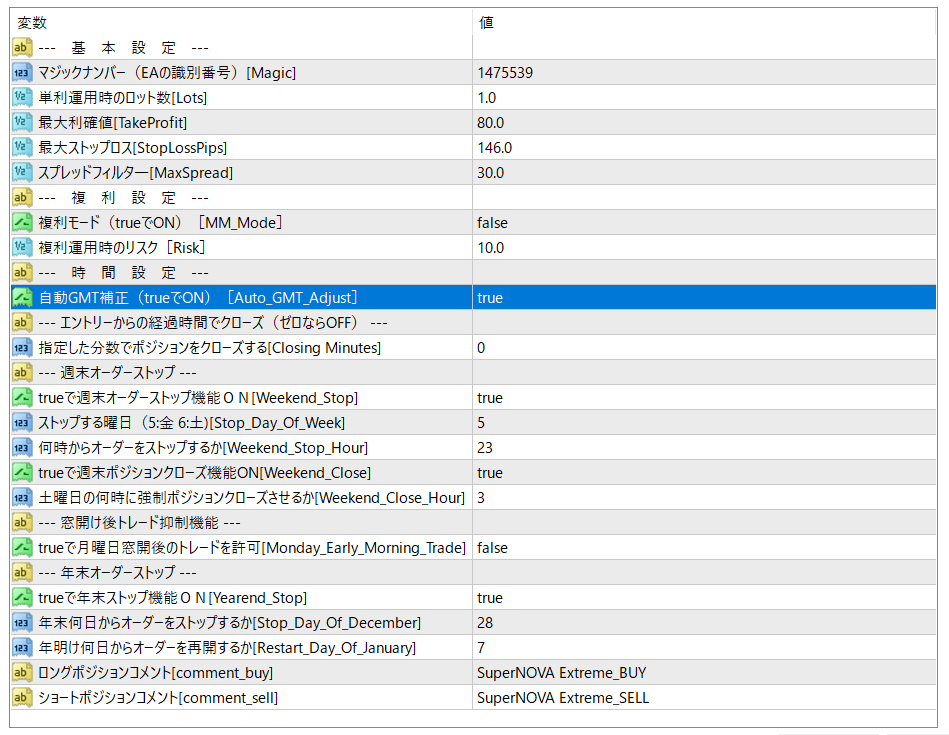Click the string icon beside comment_buy
Viewport: 949px width, 735px height.
[22, 673]
